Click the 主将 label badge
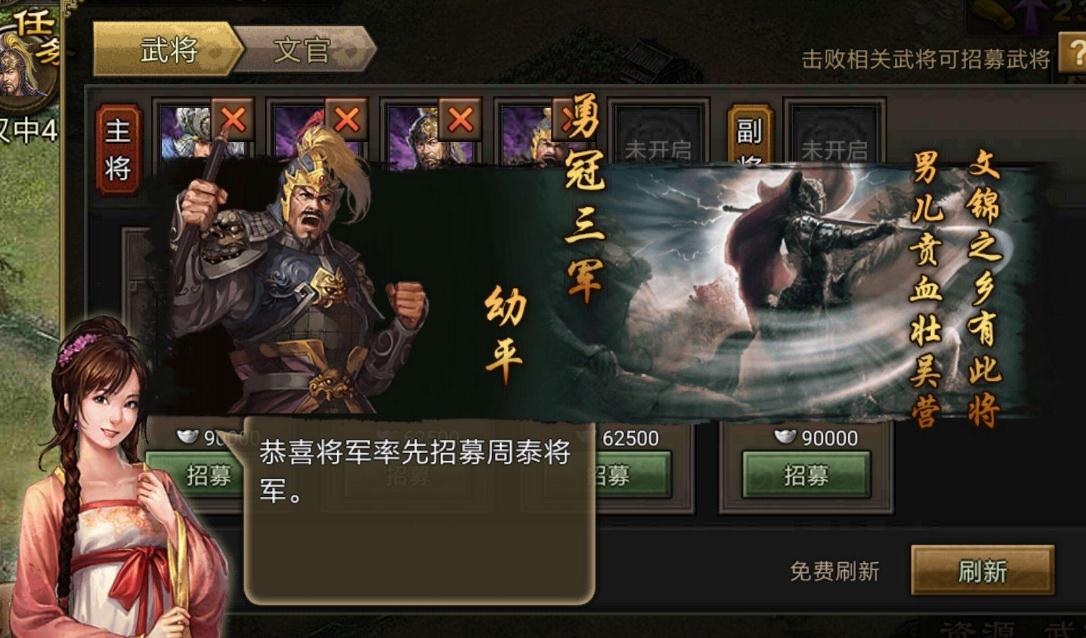This screenshot has height=638, width=1086. (x=118, y=149)
